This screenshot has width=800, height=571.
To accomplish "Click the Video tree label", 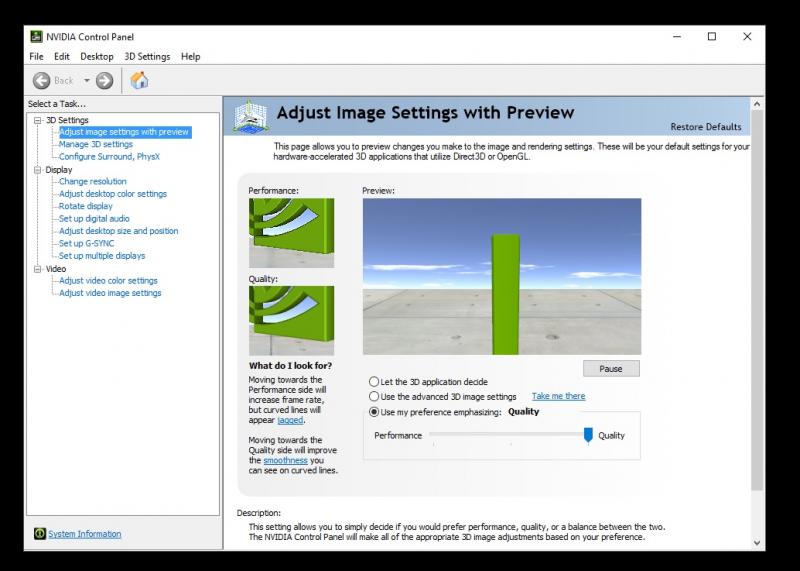I will tap(56, 269).
